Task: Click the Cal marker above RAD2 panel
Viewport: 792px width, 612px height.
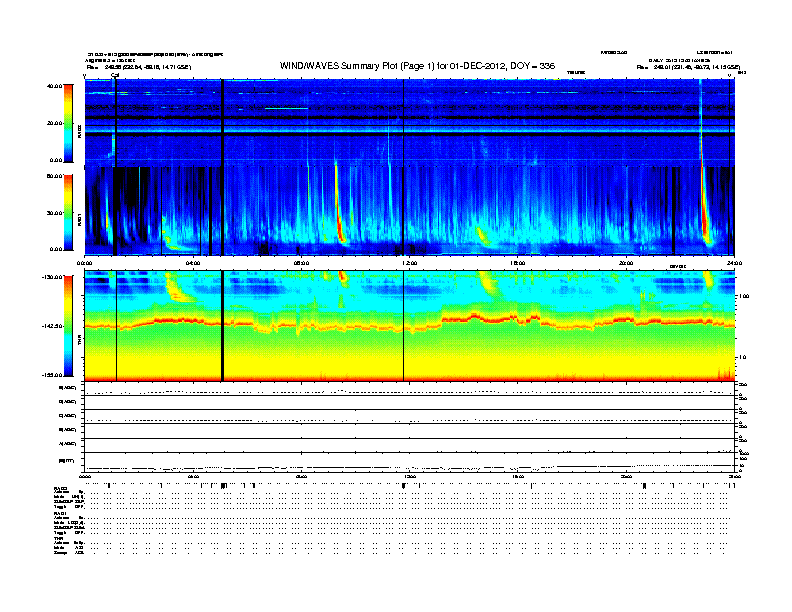Action: [x=115, y=75]
